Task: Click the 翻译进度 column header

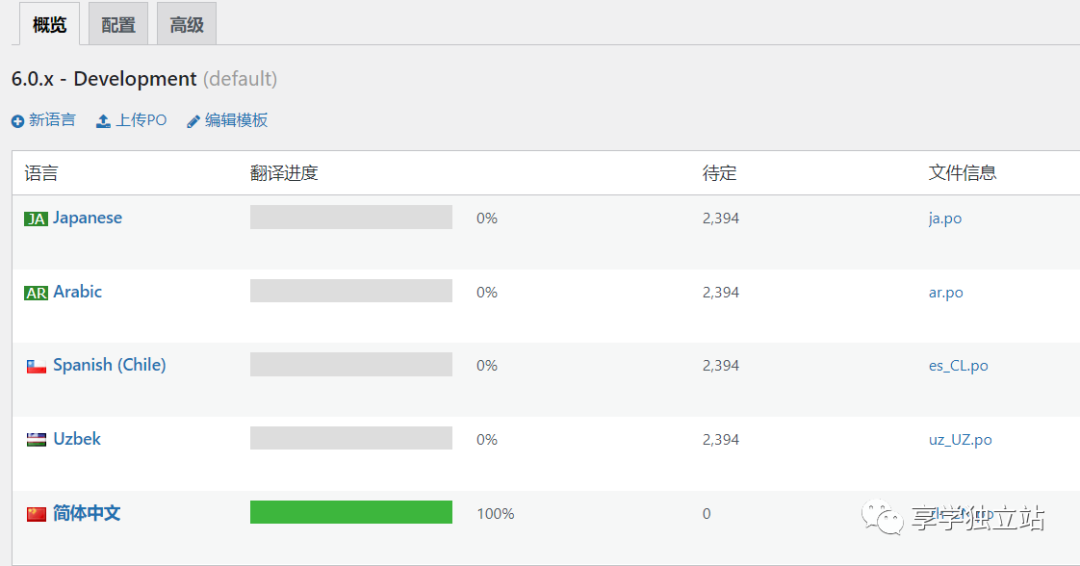Action: point(284,173)
